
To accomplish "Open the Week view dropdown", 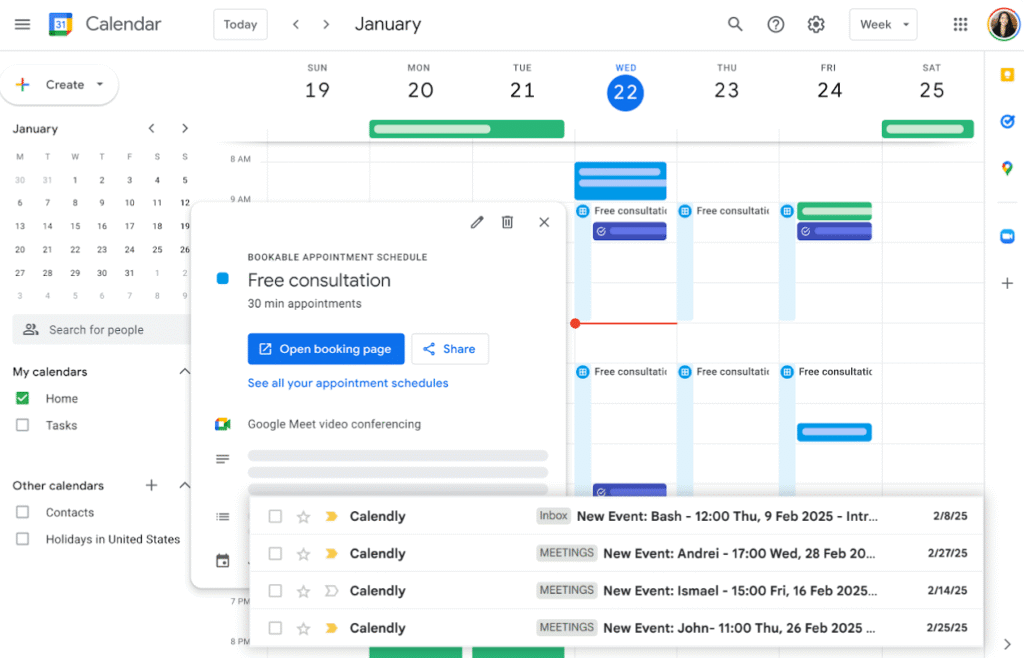I will pyautogui.click(x=883, y=24).
